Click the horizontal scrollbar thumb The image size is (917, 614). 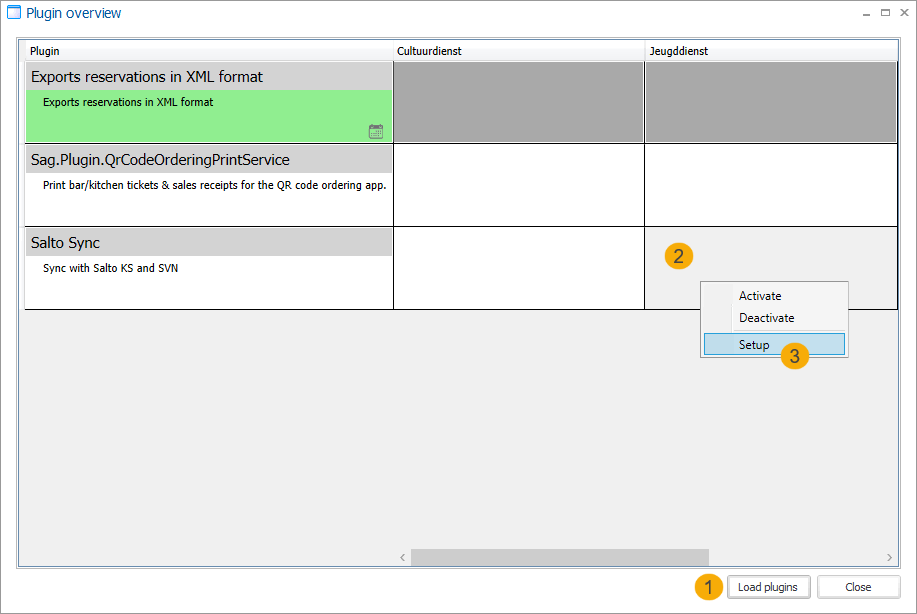point(559,557)
